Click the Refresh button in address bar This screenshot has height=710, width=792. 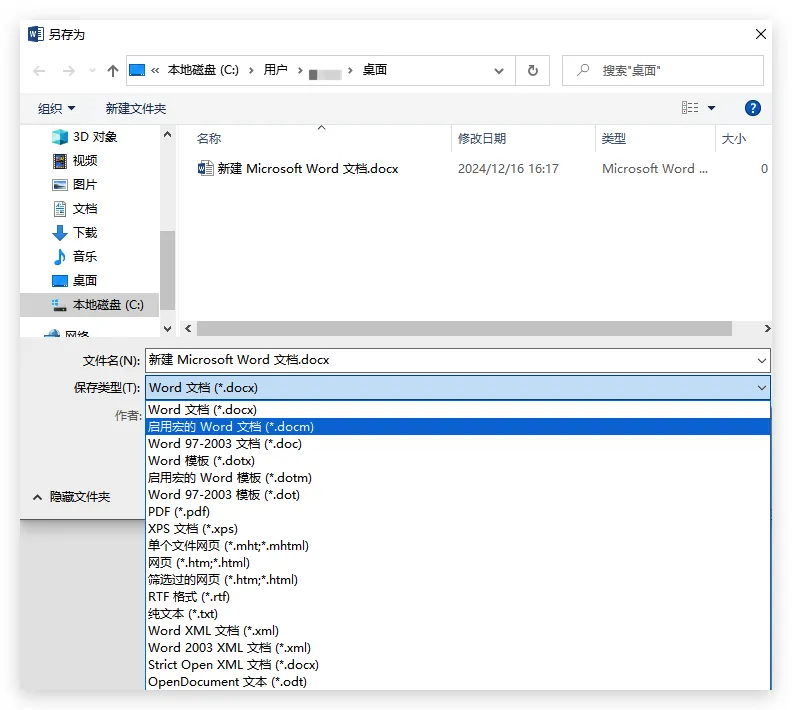(532, 71)
